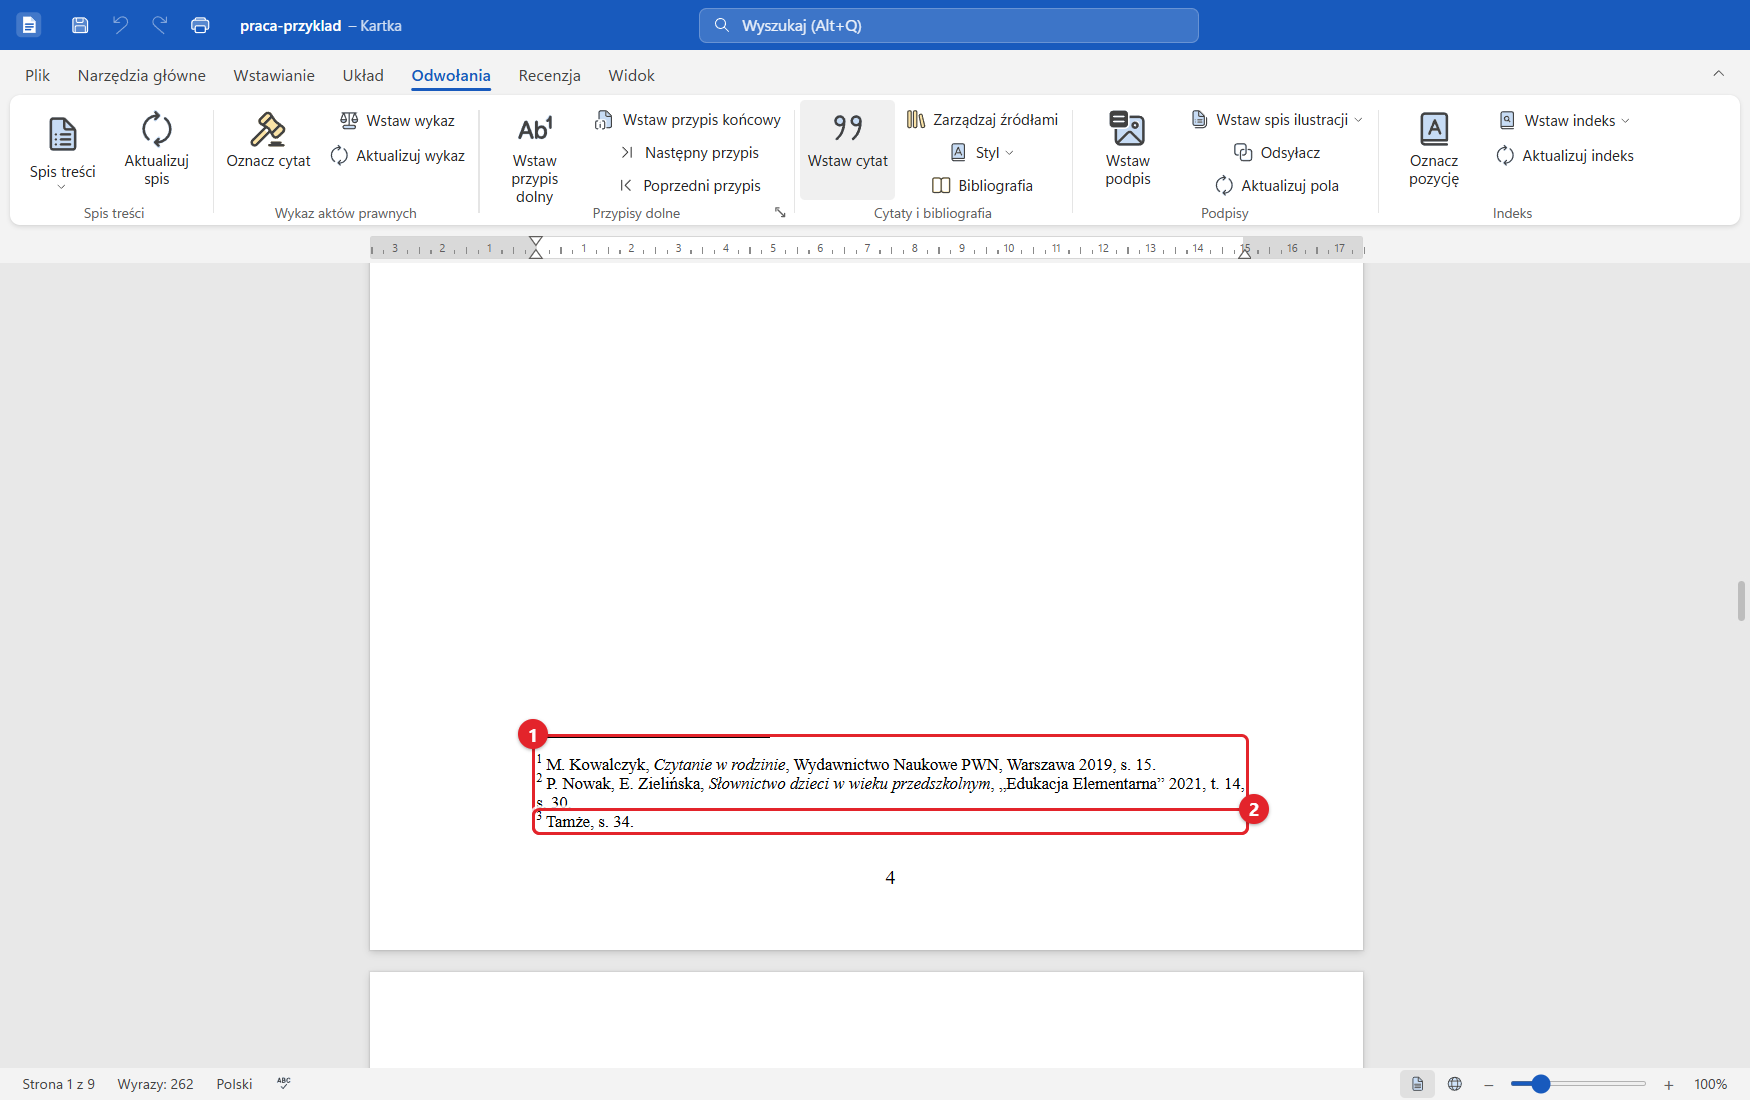Click Aktualizuj indeks button

click(x=1564, y=155)
